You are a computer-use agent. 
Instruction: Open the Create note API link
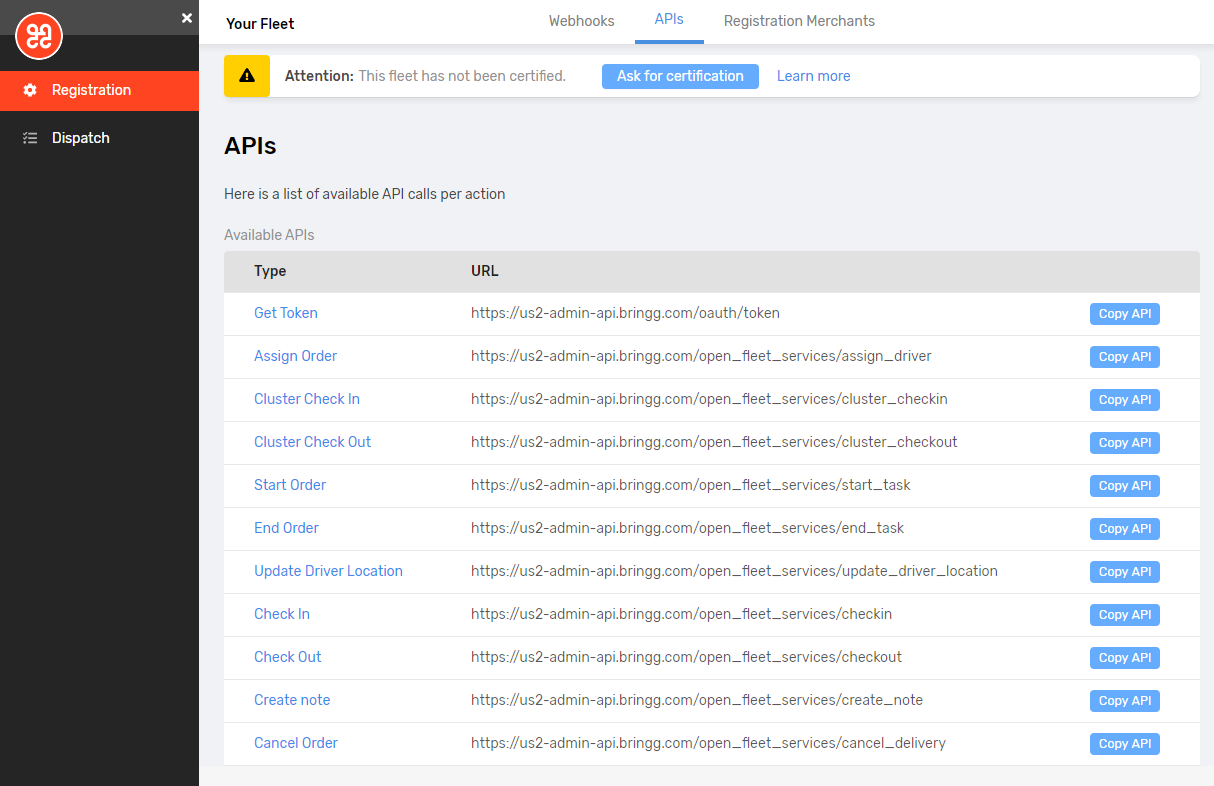292,700
